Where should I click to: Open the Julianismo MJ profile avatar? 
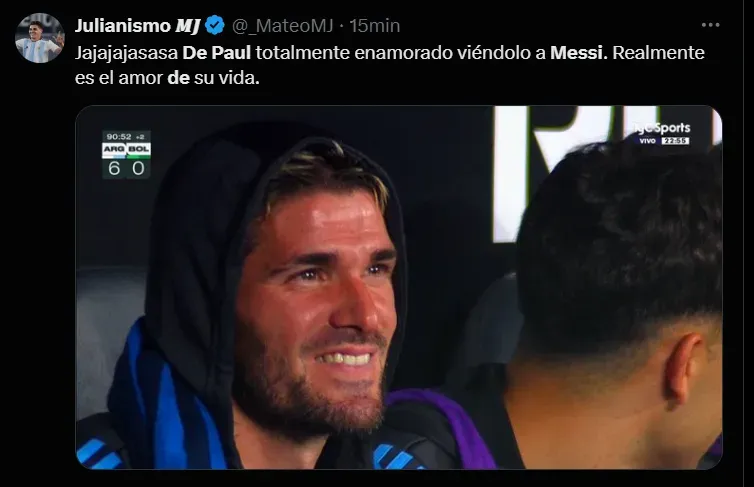tap(39, 38)
